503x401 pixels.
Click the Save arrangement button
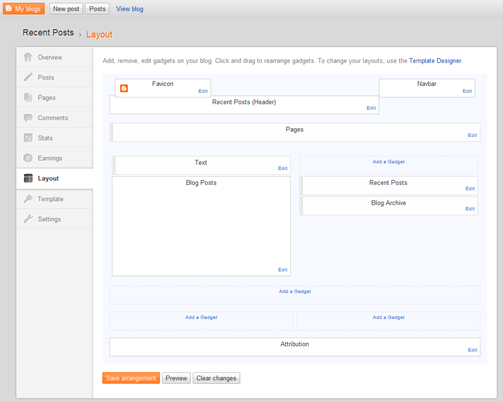point(131,378)
